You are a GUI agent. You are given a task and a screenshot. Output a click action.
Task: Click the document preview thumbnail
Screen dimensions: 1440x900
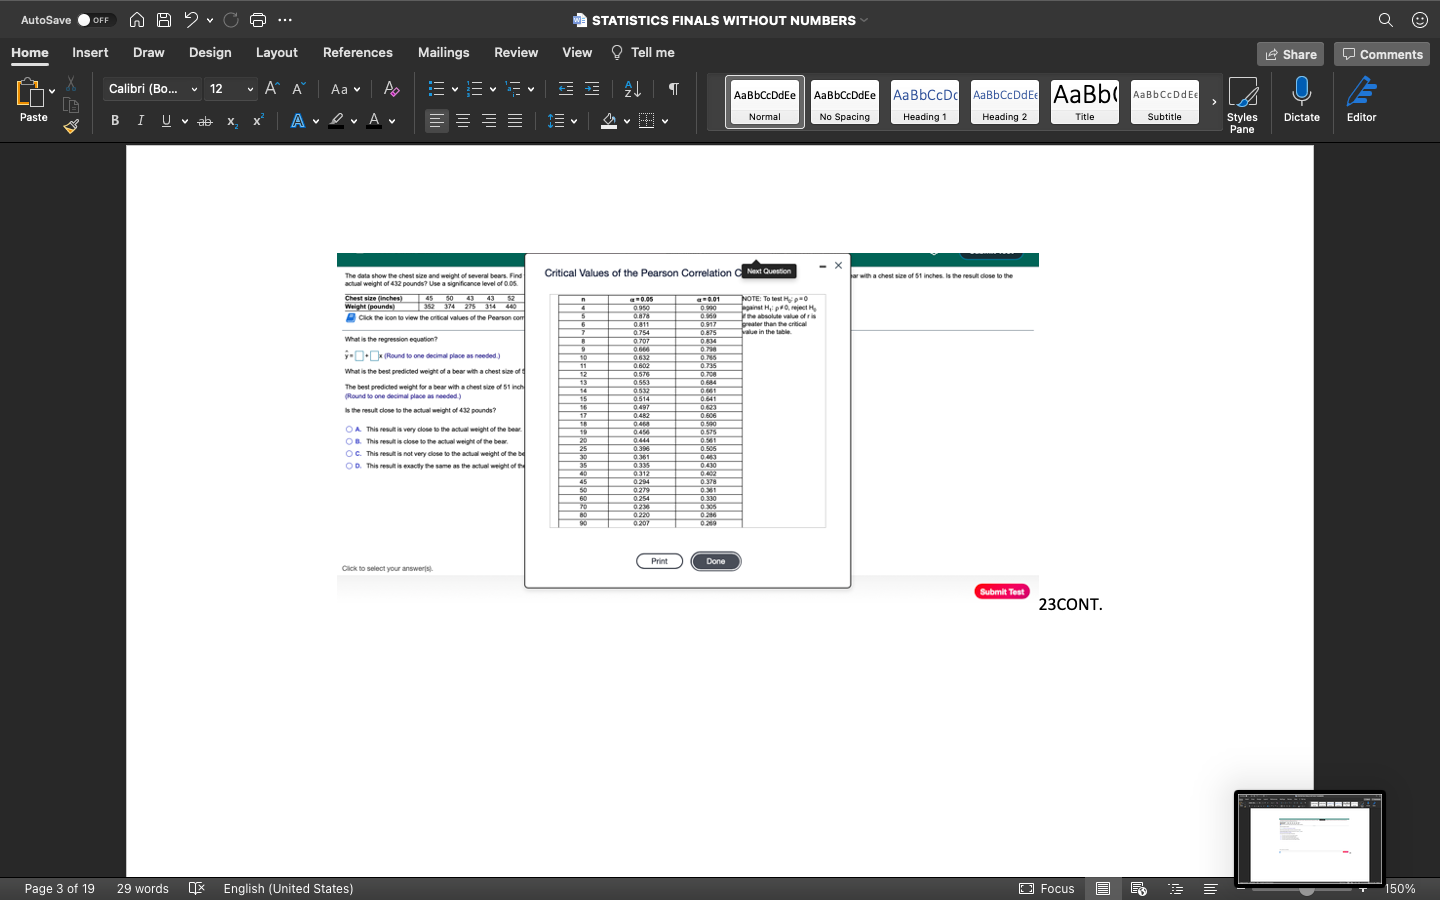click(1309, 840)
